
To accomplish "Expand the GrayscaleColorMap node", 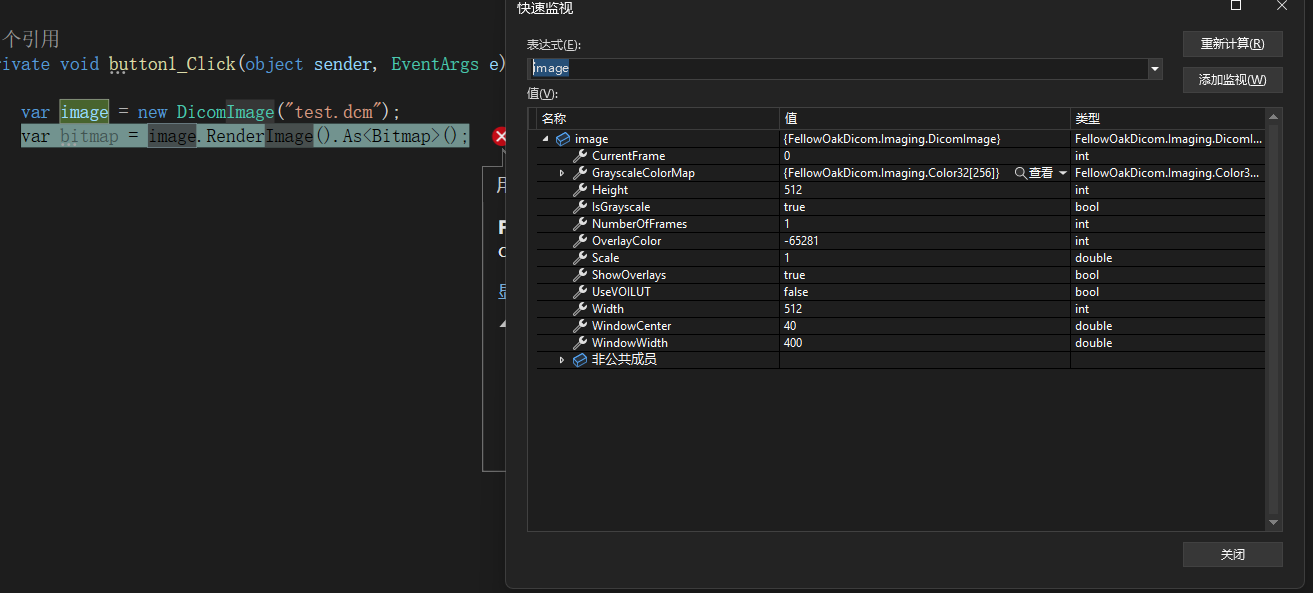I will tap(562, 172).
